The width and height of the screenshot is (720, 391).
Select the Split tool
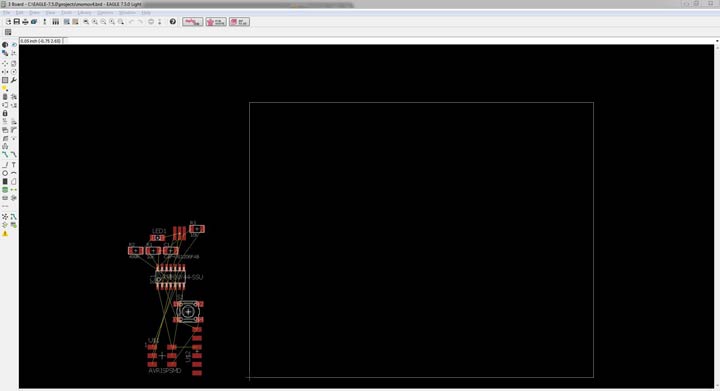click(5, 138)
